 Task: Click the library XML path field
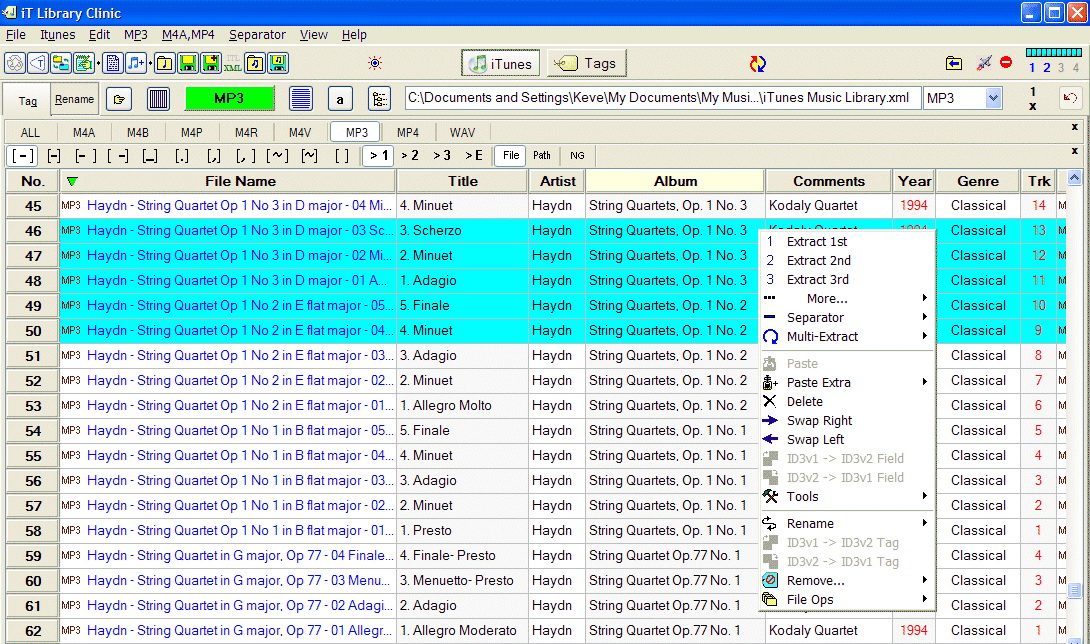(x=660, y=98)
